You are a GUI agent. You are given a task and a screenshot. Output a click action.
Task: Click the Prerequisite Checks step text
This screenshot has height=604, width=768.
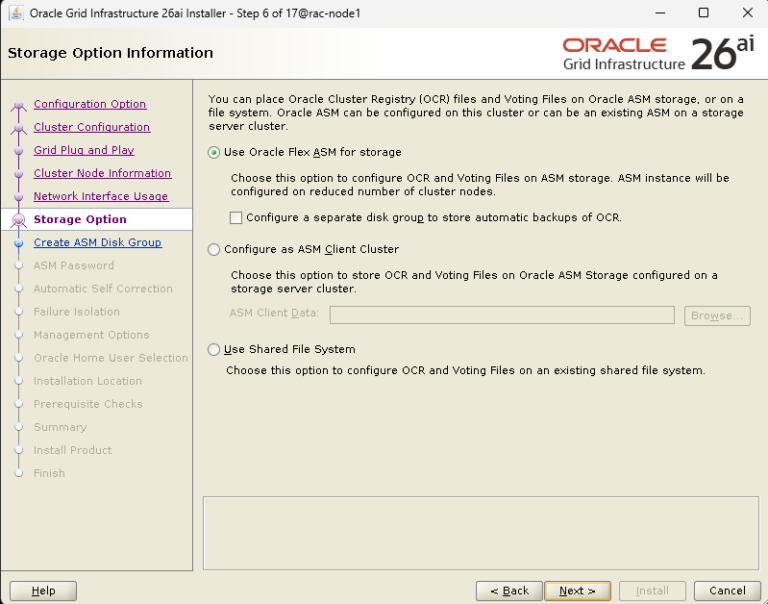click(x=88, y=404)
